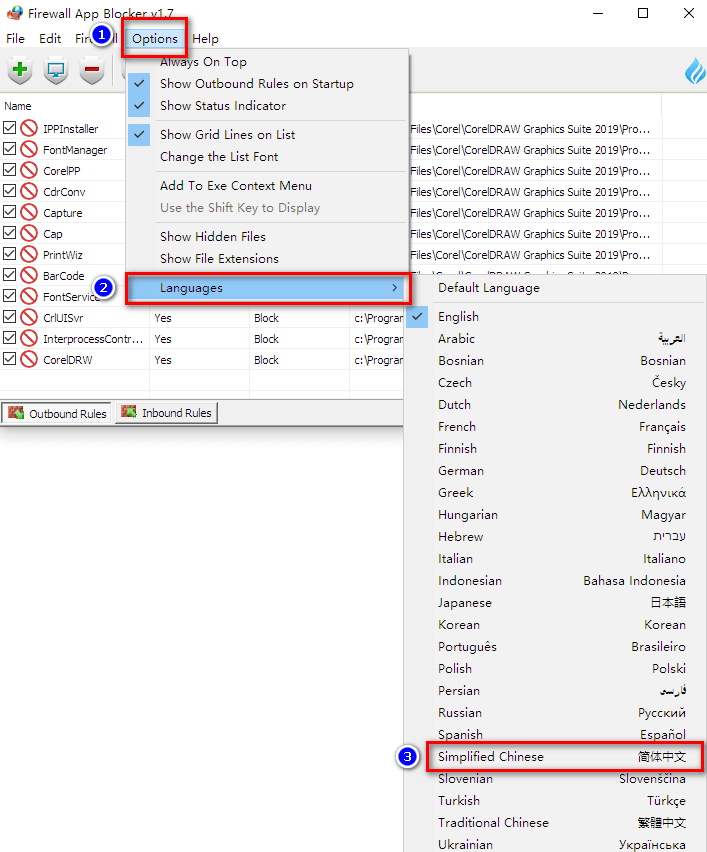Enable Always On Top option

(x=267, y=62)
